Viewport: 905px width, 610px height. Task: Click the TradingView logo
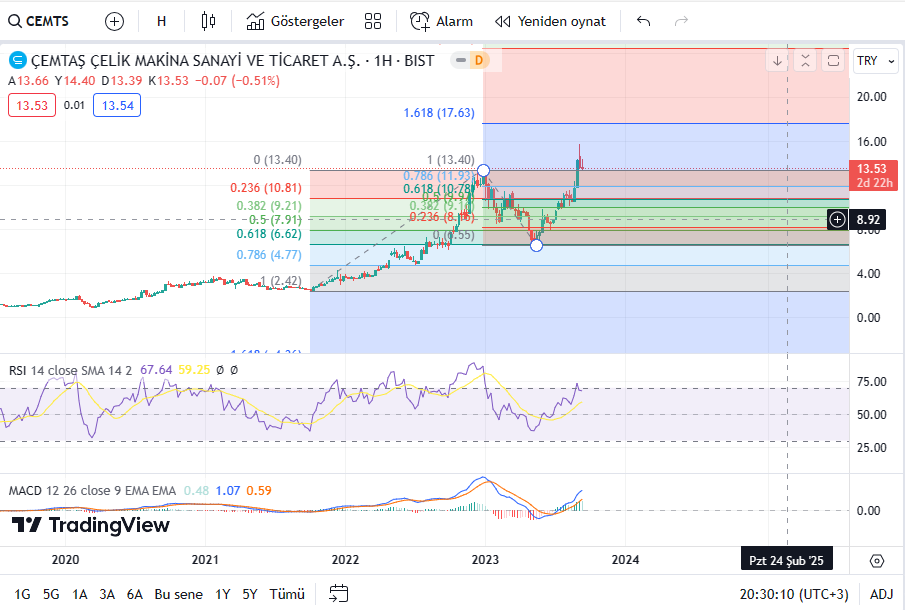click(x=91, y=525)
